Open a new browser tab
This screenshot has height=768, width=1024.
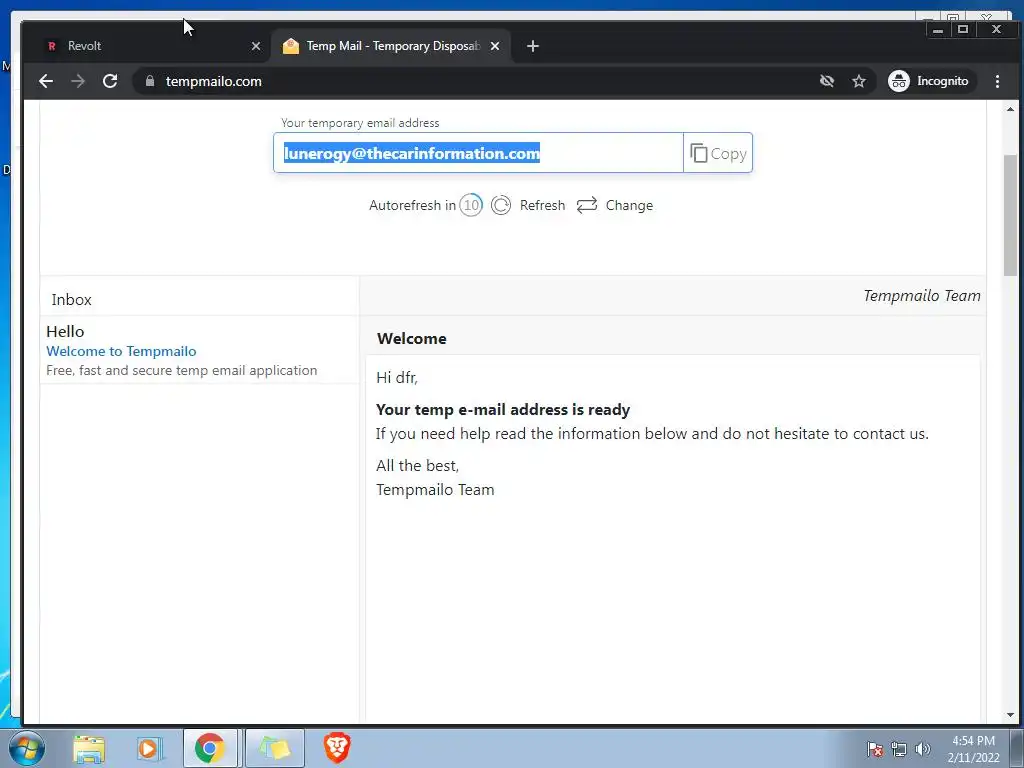pyautogui.click(x=533, y=46)
